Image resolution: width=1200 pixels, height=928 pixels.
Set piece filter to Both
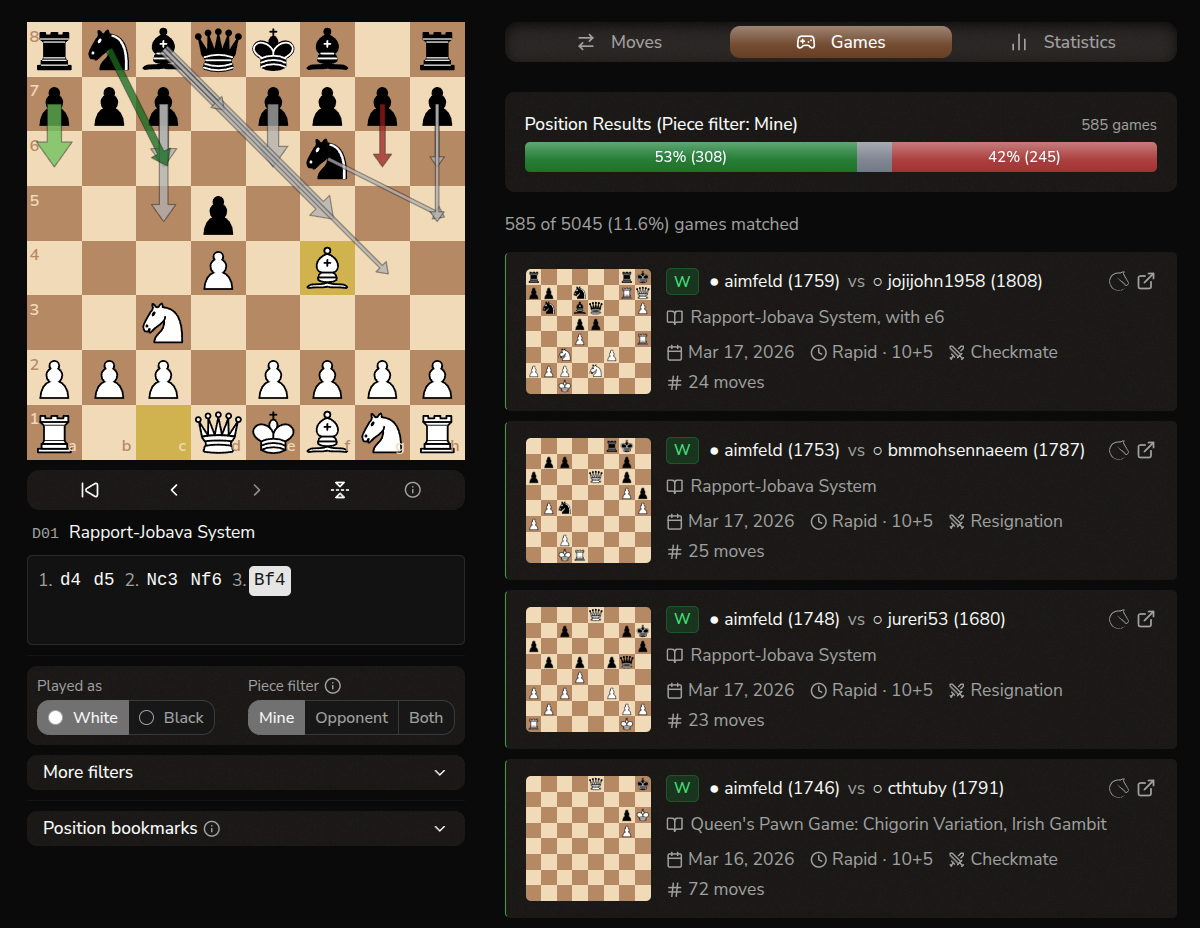[426, 717]
